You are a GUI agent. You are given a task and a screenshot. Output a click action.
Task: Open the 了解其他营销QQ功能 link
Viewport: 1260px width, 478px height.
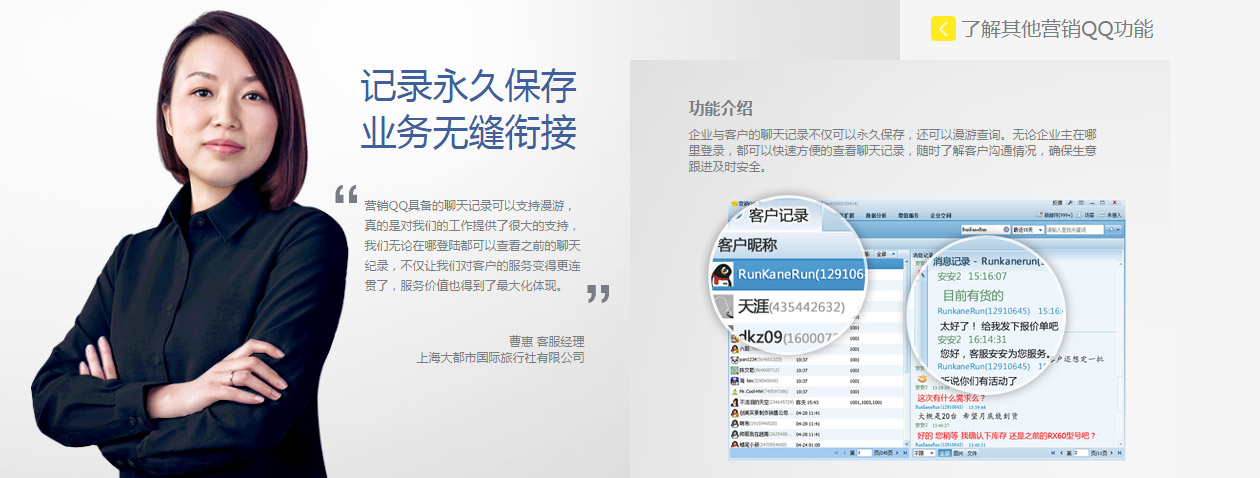pos(1057,29)
